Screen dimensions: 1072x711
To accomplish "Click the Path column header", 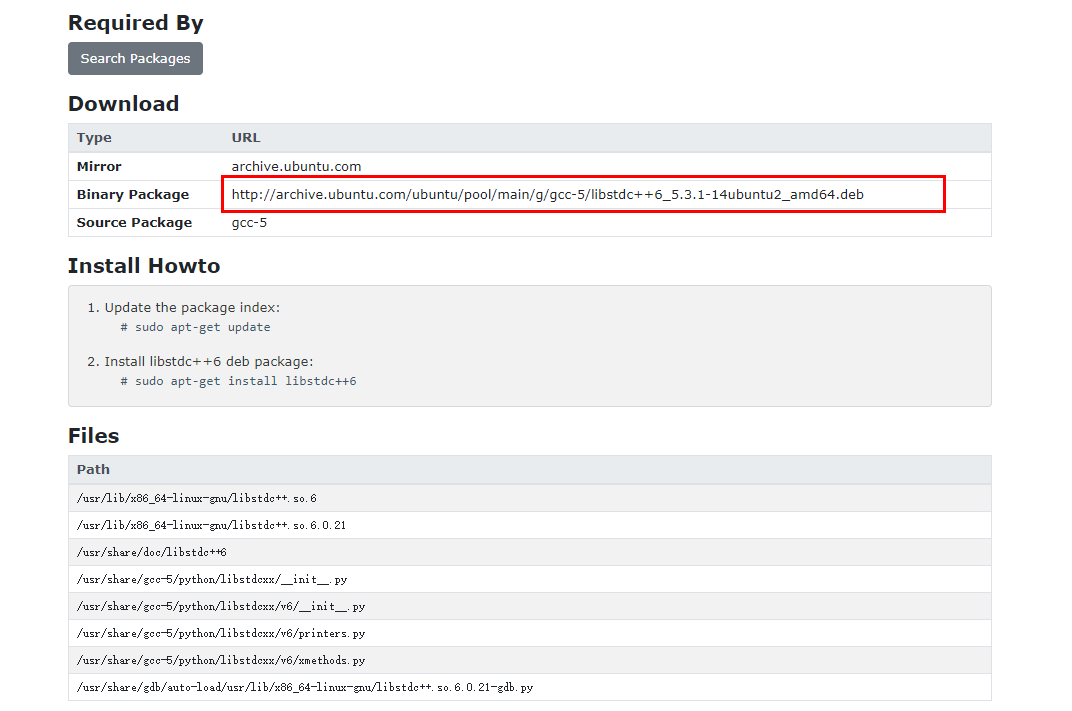I will click(x=94, y=470).
